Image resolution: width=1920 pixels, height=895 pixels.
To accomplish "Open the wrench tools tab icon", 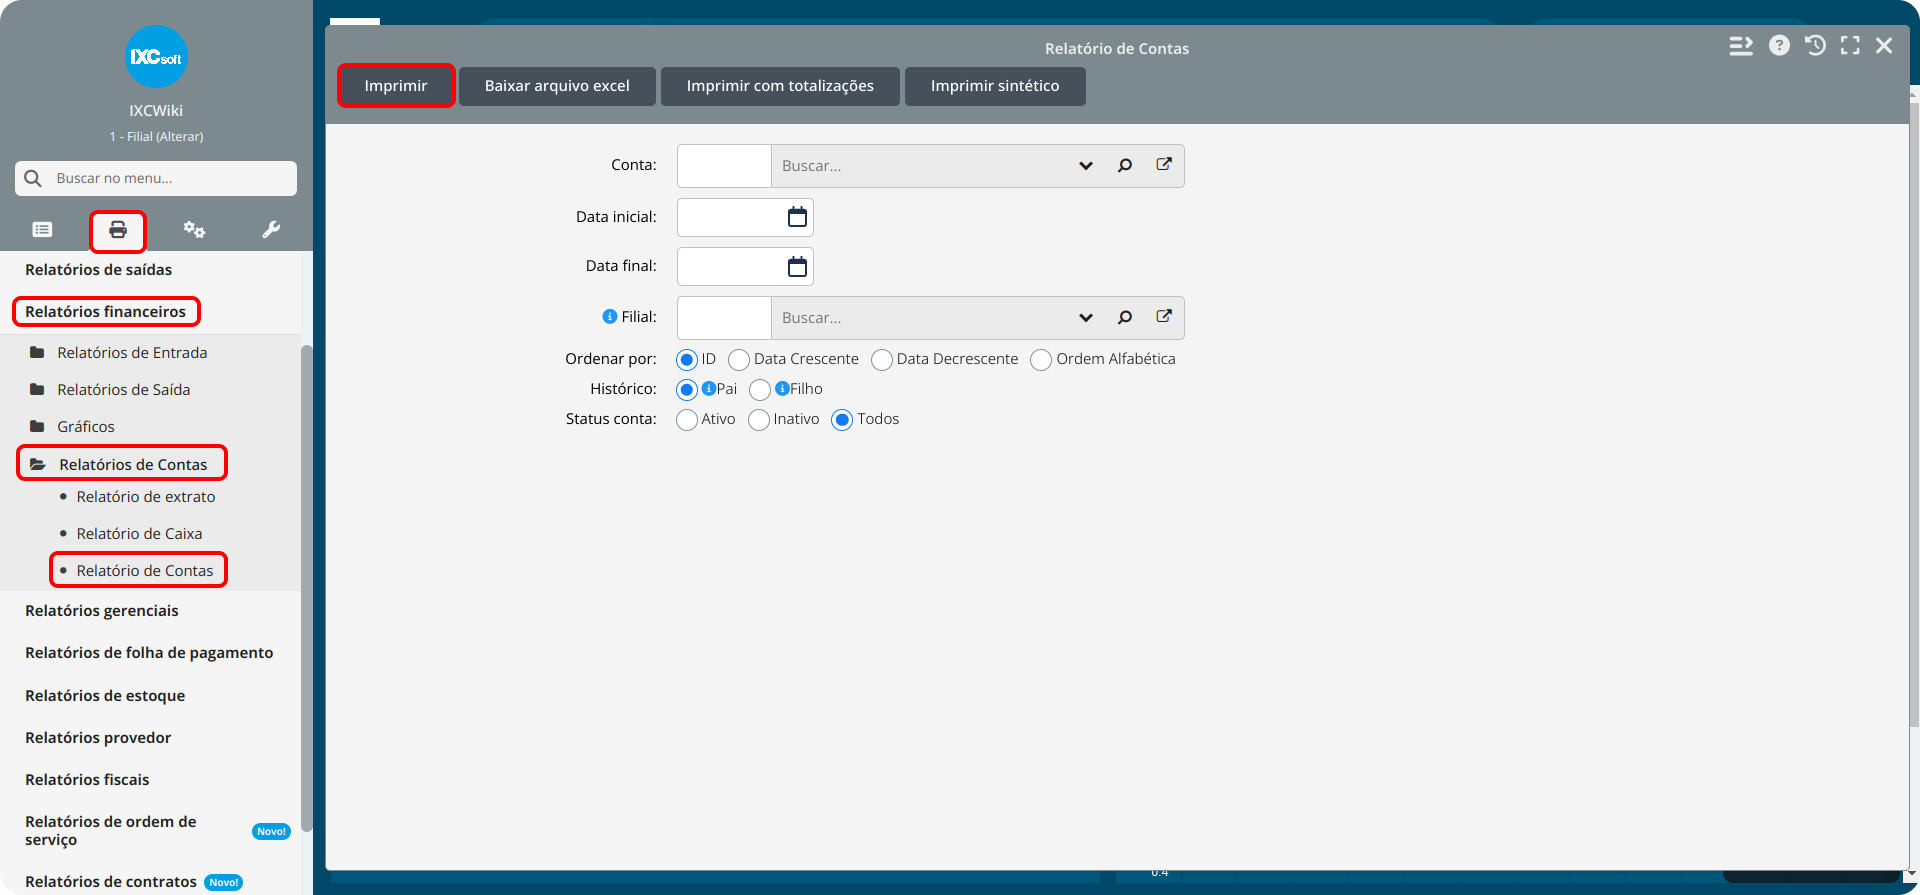I will [271, 230].
